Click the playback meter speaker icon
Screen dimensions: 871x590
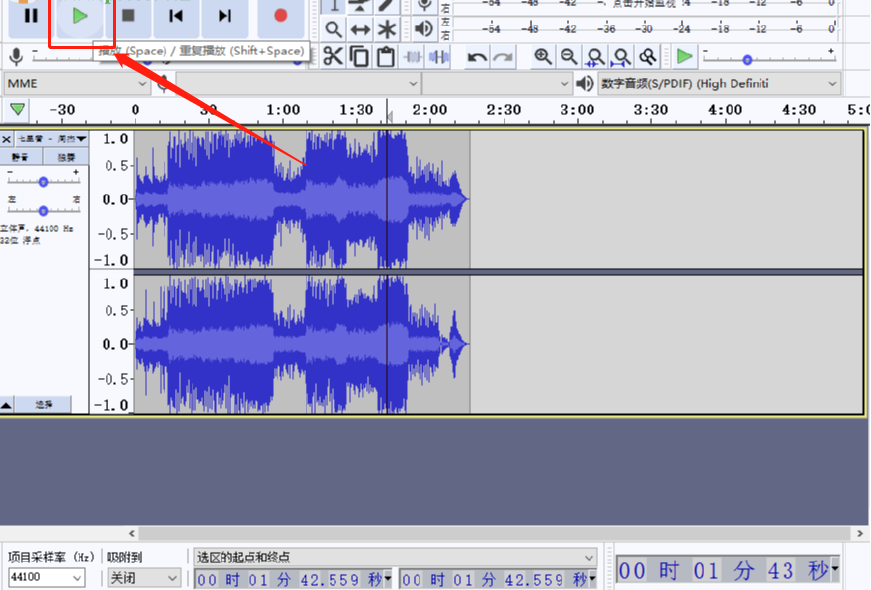[424, 29]
